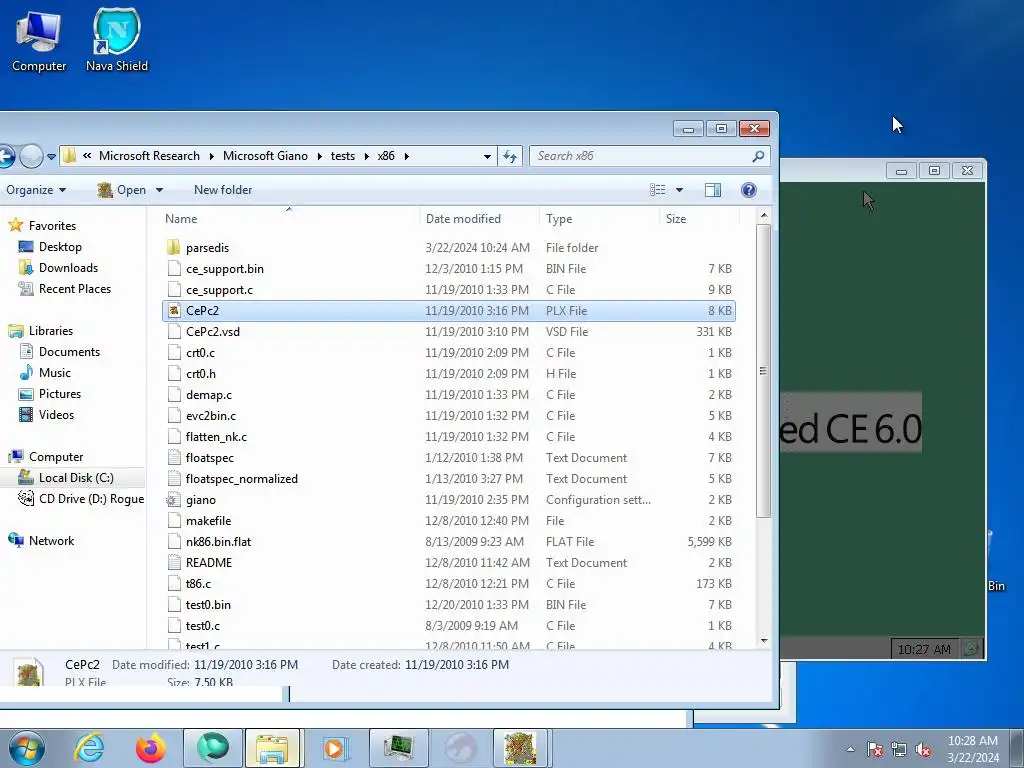Open the Music library
This screenshot has width=1024, height=768.
click(x=54, y=373)
